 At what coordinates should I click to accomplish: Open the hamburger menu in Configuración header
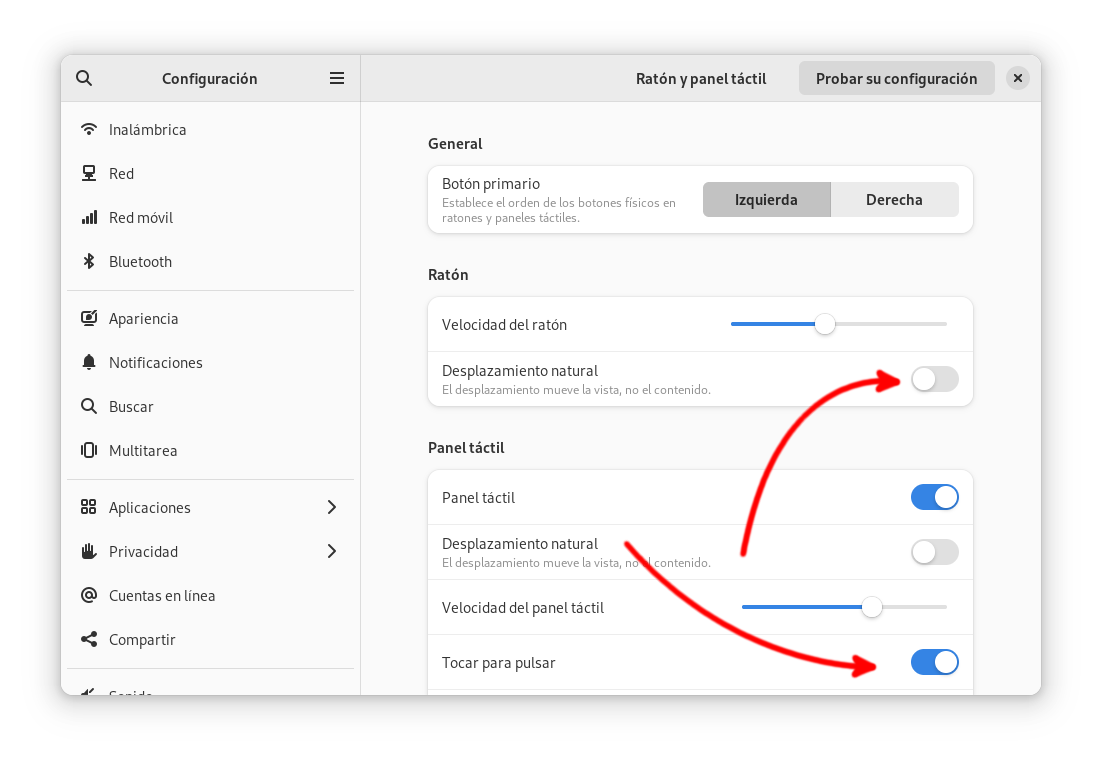click(337, 78)
